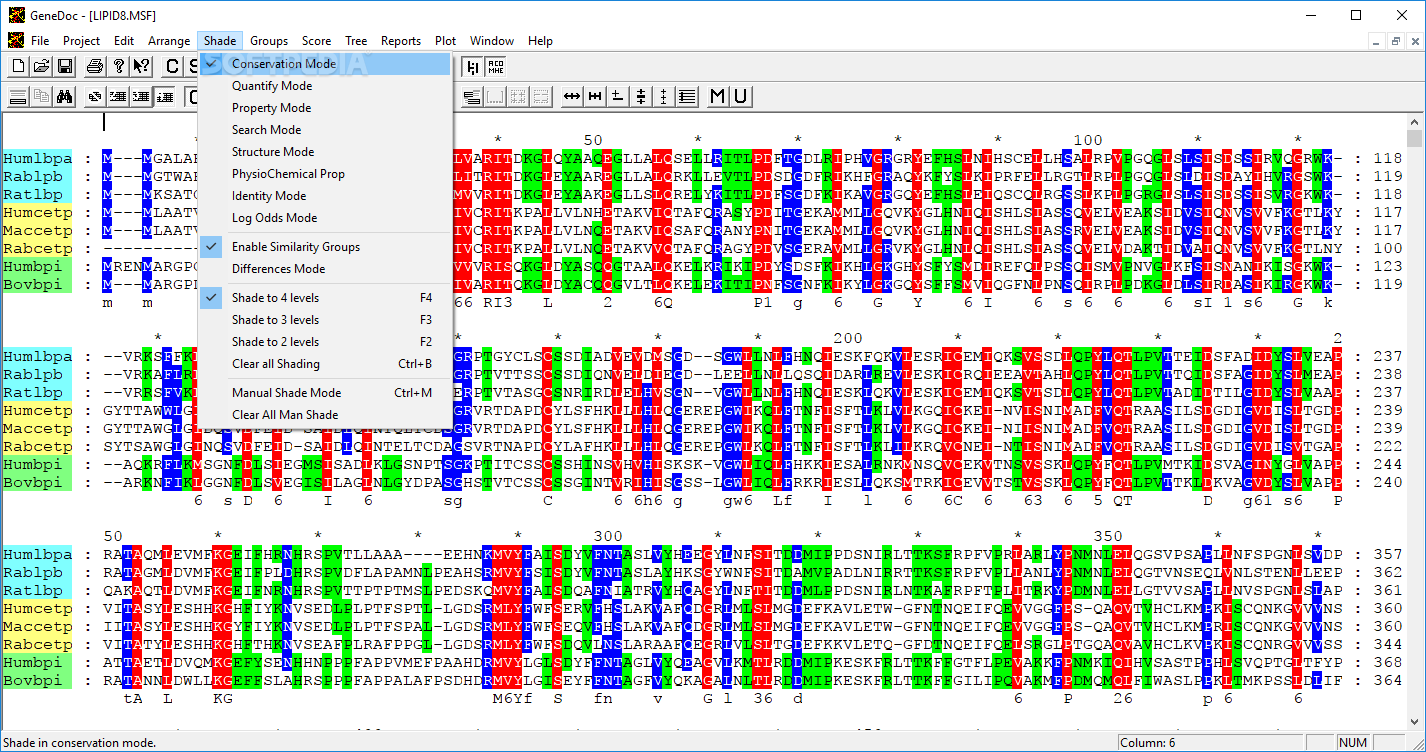The image size is (1426, 752).
Task: Click the pressed-in toolbar icon before the hidden 'C'
Action: tap(164, 97)
